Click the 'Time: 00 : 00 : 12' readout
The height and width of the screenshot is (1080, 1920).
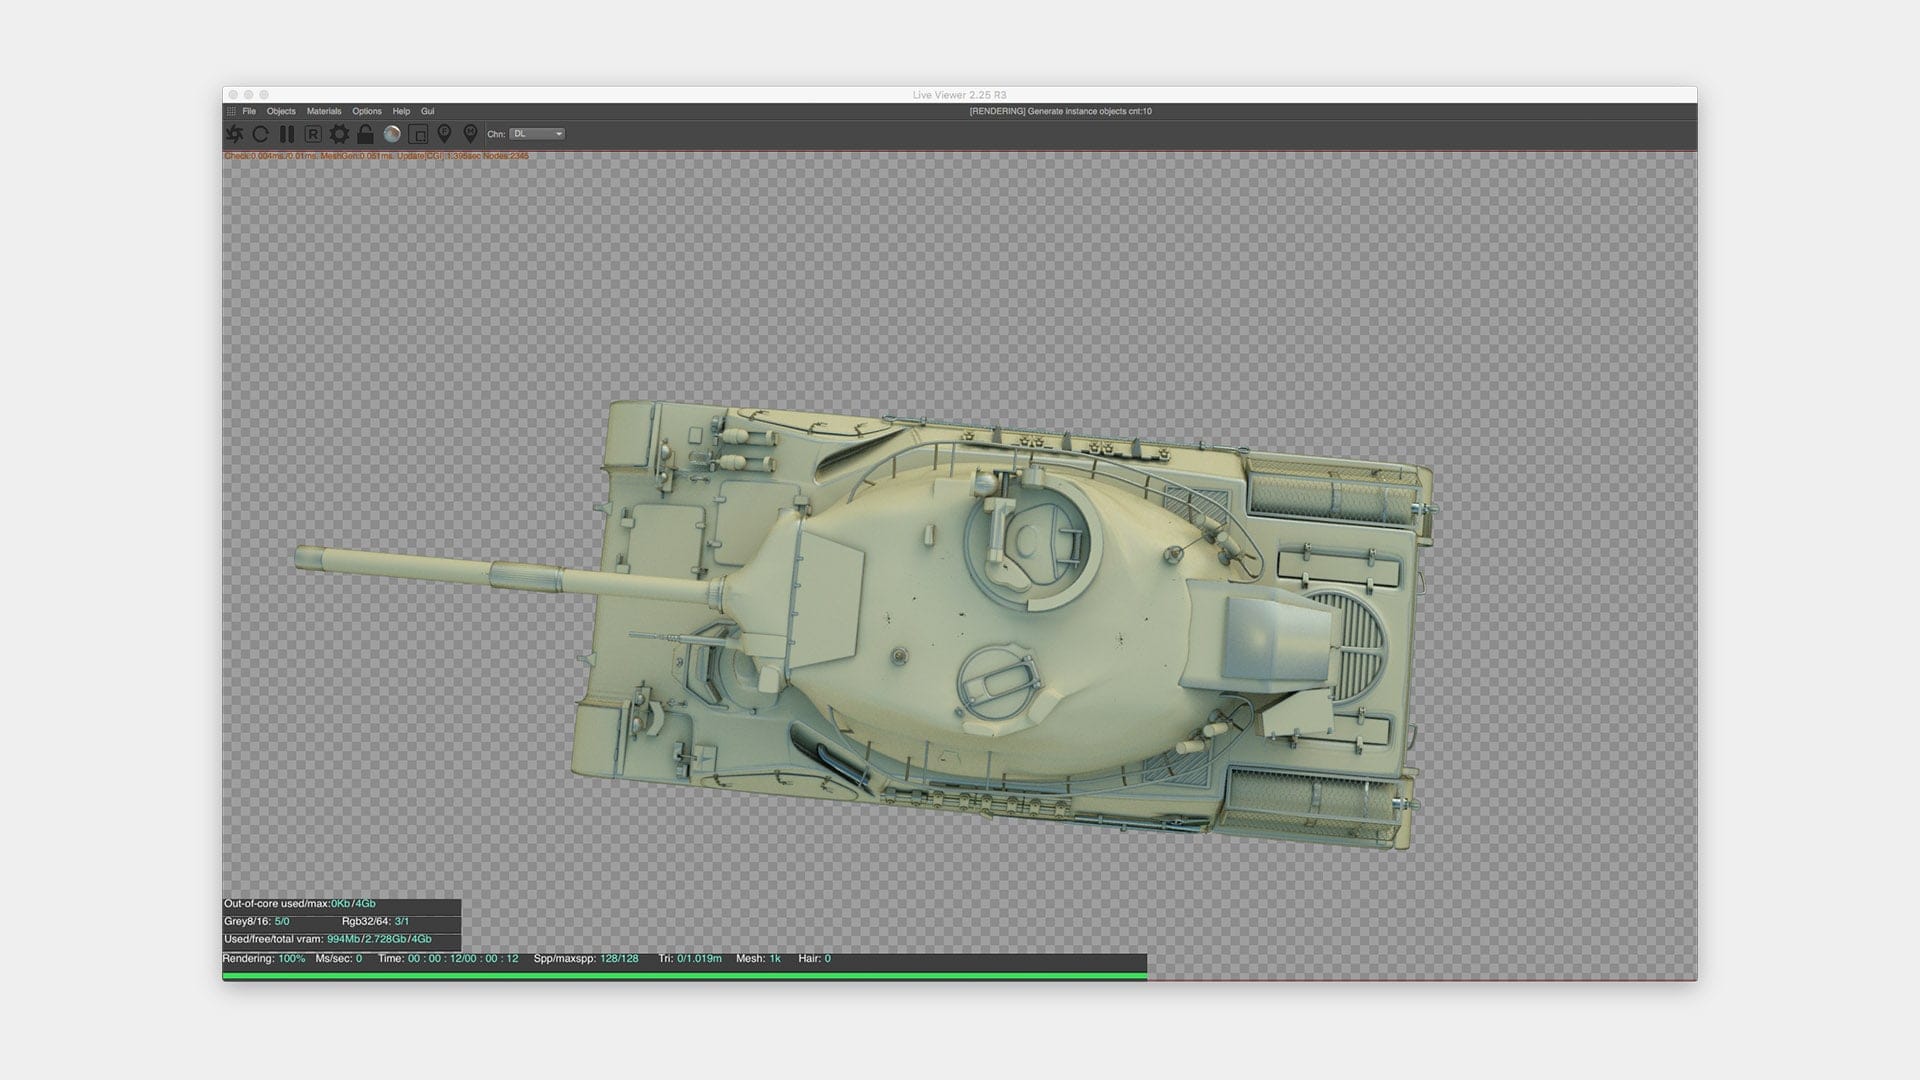[448, 959]
